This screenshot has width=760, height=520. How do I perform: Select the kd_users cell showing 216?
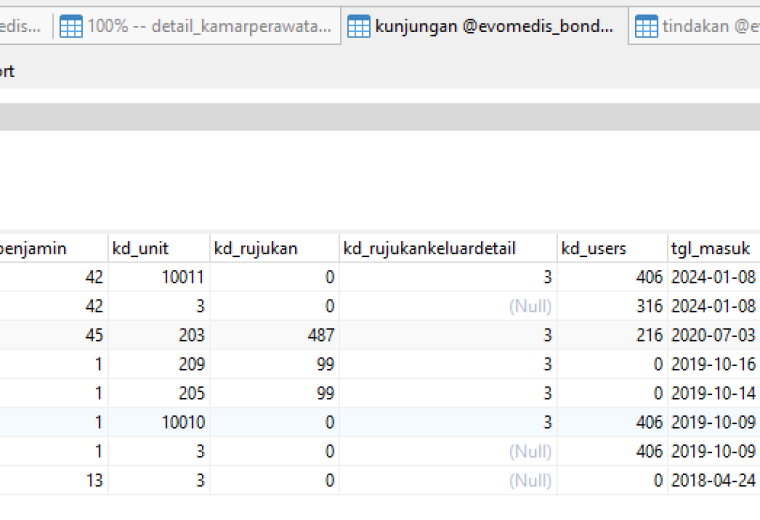[612, 335]
